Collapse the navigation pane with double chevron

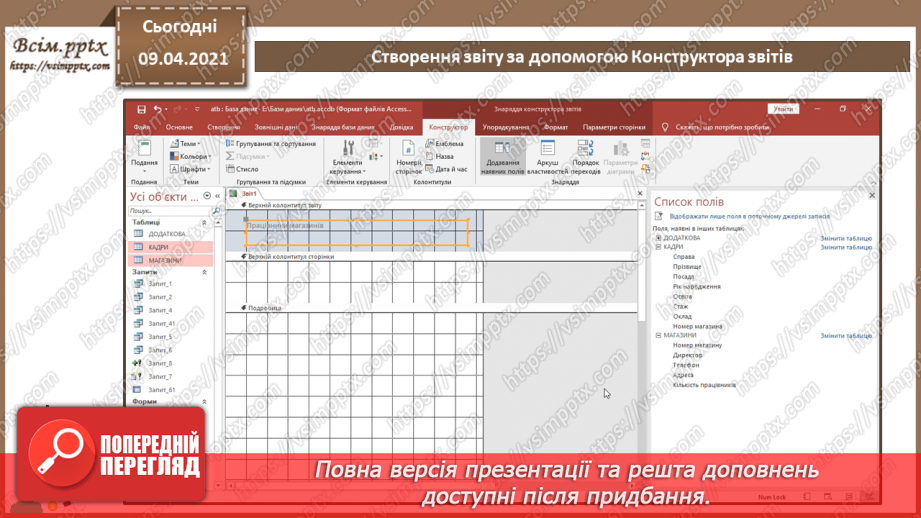coord(217,196)
